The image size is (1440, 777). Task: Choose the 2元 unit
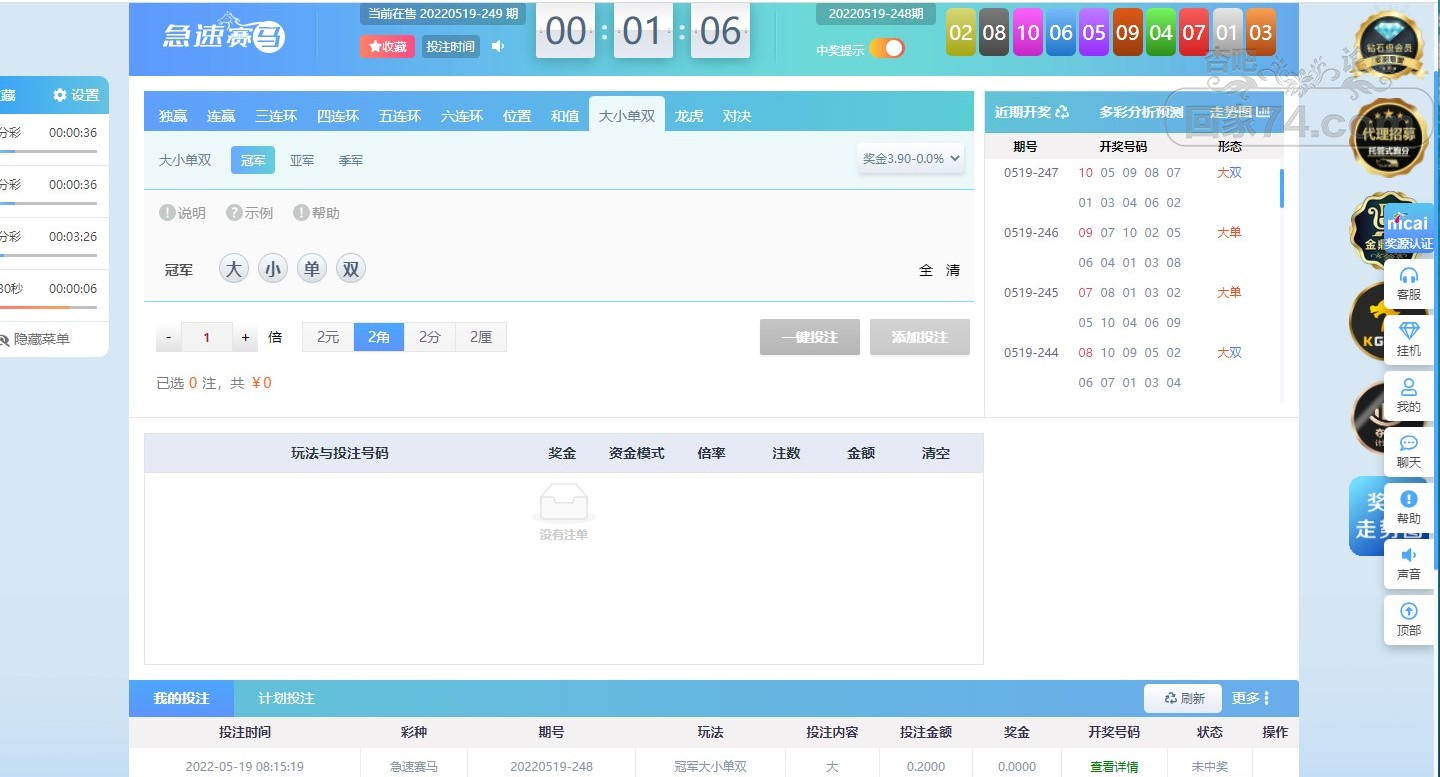(x=328, y=337)
